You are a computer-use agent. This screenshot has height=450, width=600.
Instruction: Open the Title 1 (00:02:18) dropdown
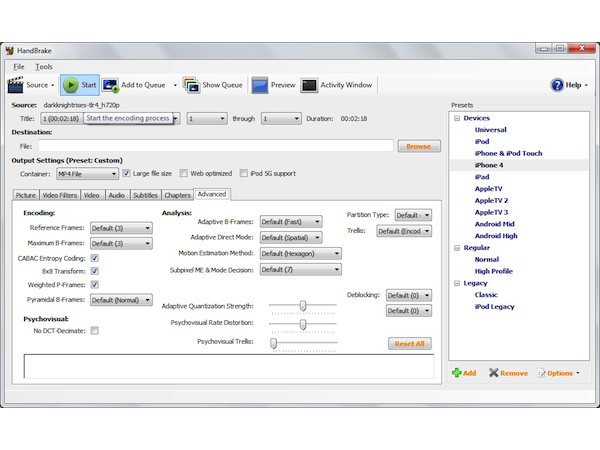(110, 119)
